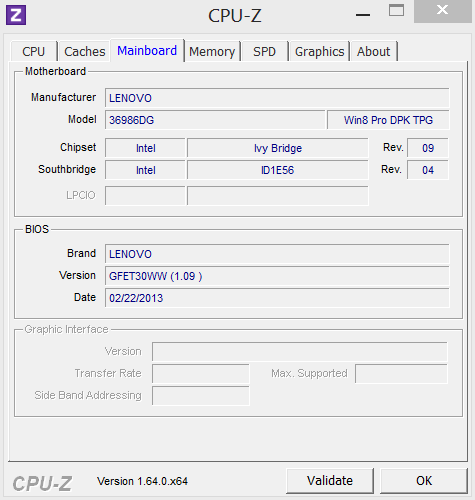Minimize the CPU-Z window
Image resolution: width=475 pixels, height=500 pixels.
click(x=363, y=15)
